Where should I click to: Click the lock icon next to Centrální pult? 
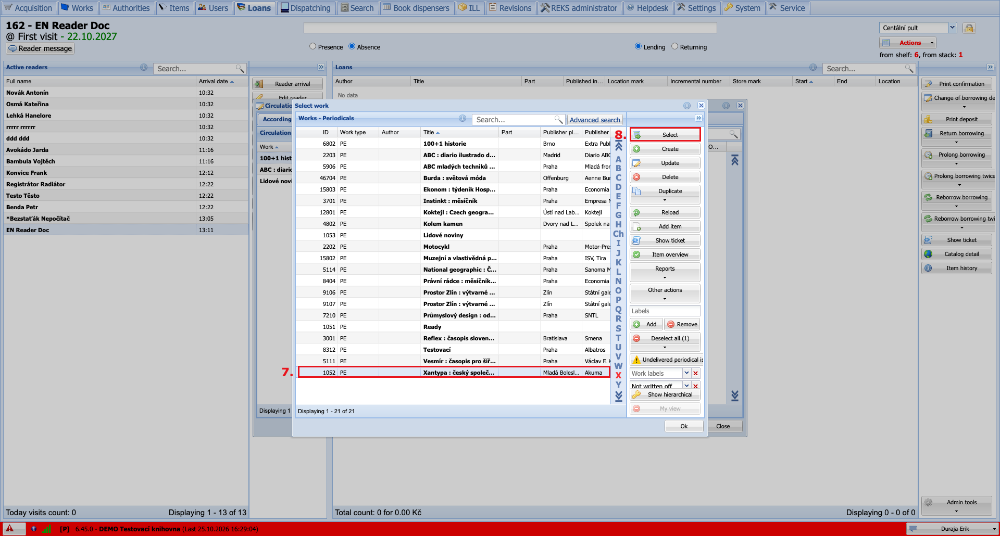pyautogui.click(x=969, y=28)
